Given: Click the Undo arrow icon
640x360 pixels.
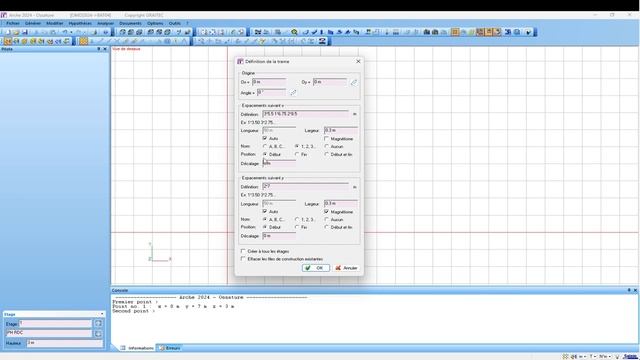Looking at the screenshot, I should click(64, 32).
